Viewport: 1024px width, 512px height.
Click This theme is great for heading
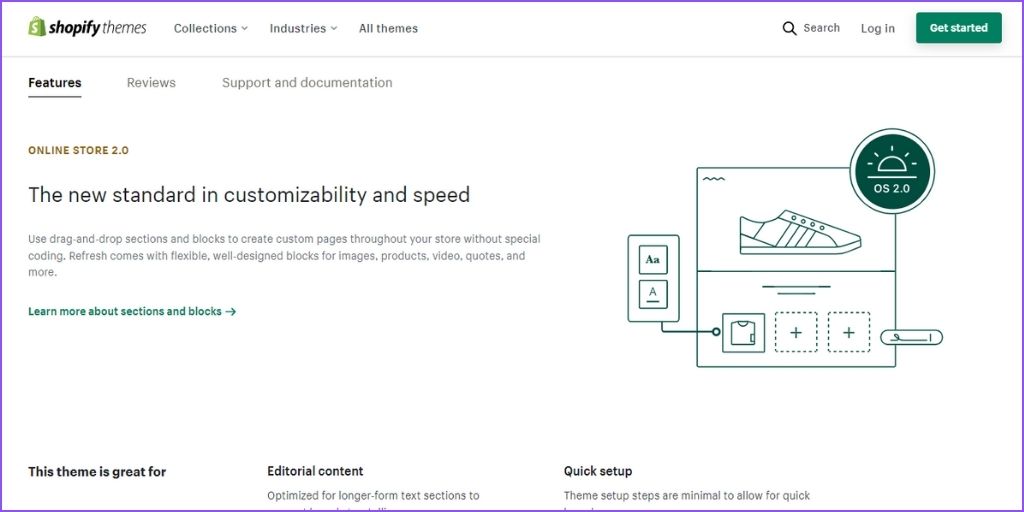[x=97, y=472]
